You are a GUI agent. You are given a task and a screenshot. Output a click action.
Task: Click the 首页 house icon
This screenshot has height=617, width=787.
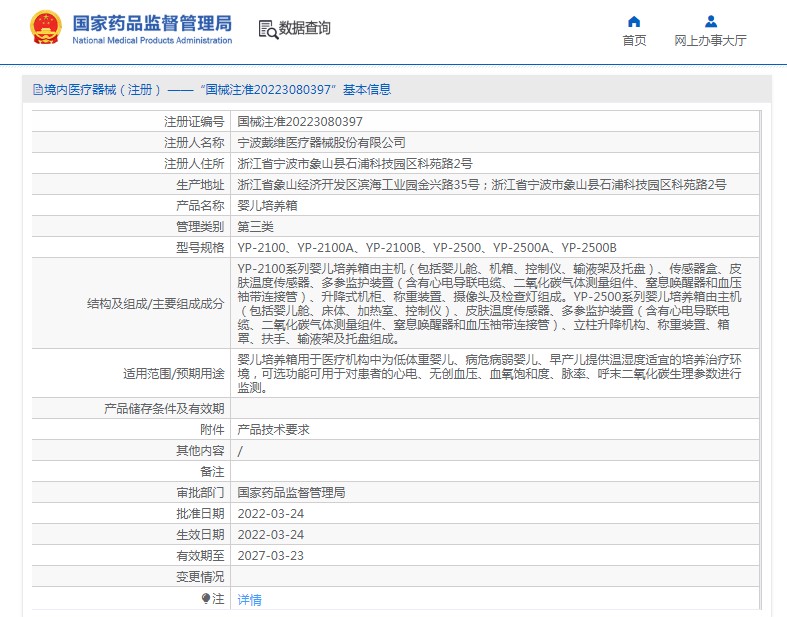[x=634, y=21]
